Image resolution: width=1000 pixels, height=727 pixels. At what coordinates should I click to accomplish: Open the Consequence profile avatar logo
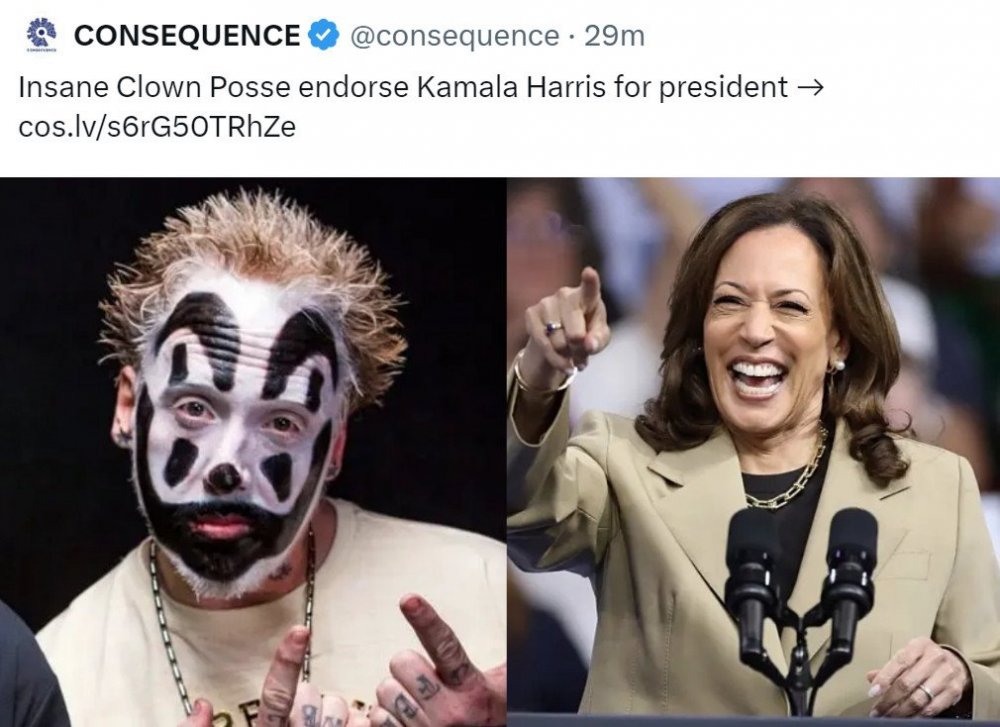click(x=41, y=35)
